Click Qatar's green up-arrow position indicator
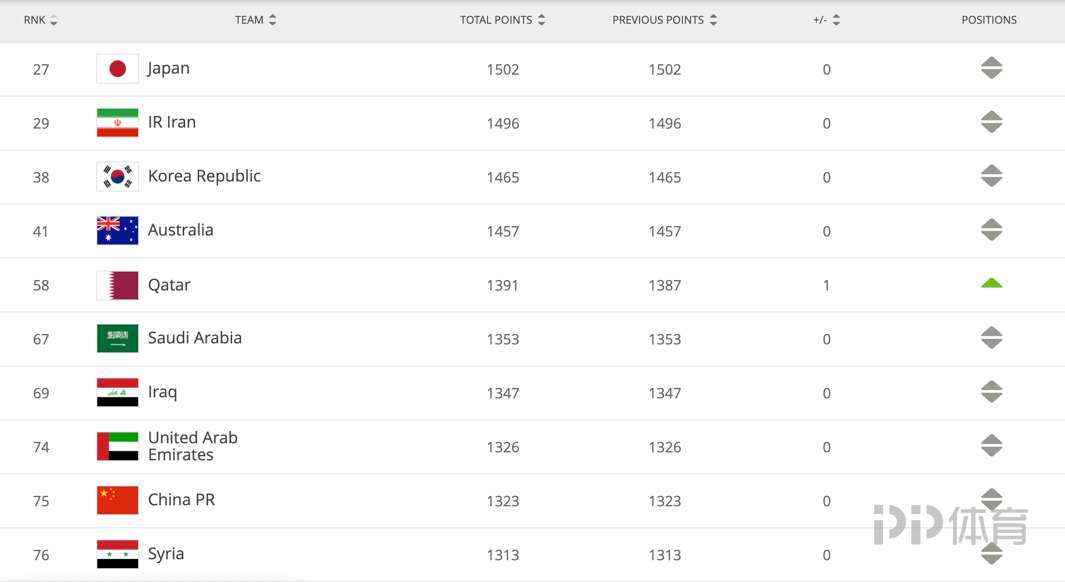The image size is (1065, 582). (x=992, y=283)
